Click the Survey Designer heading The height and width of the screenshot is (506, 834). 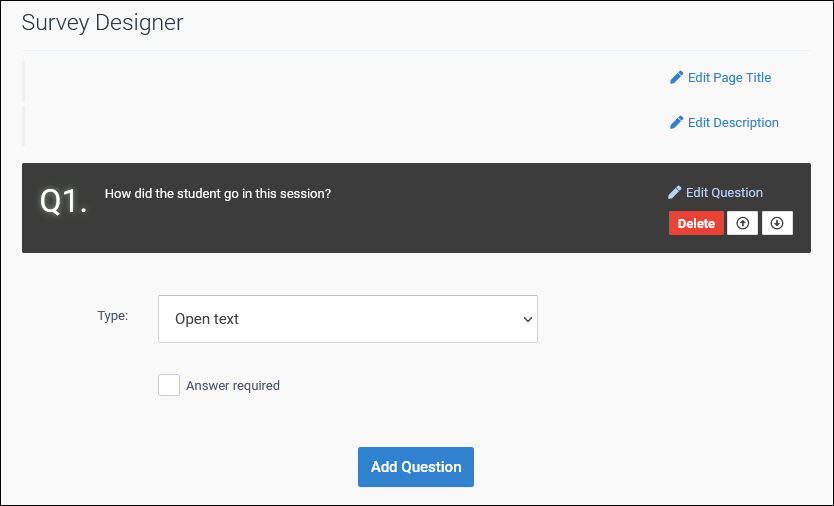[102, 22]
